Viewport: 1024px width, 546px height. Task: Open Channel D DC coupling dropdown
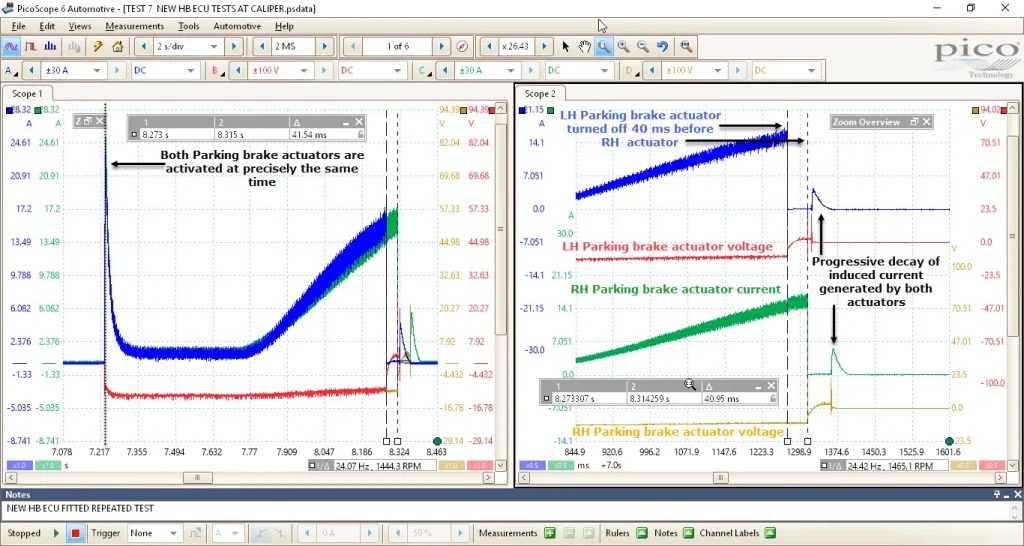(x=811, y=70)
